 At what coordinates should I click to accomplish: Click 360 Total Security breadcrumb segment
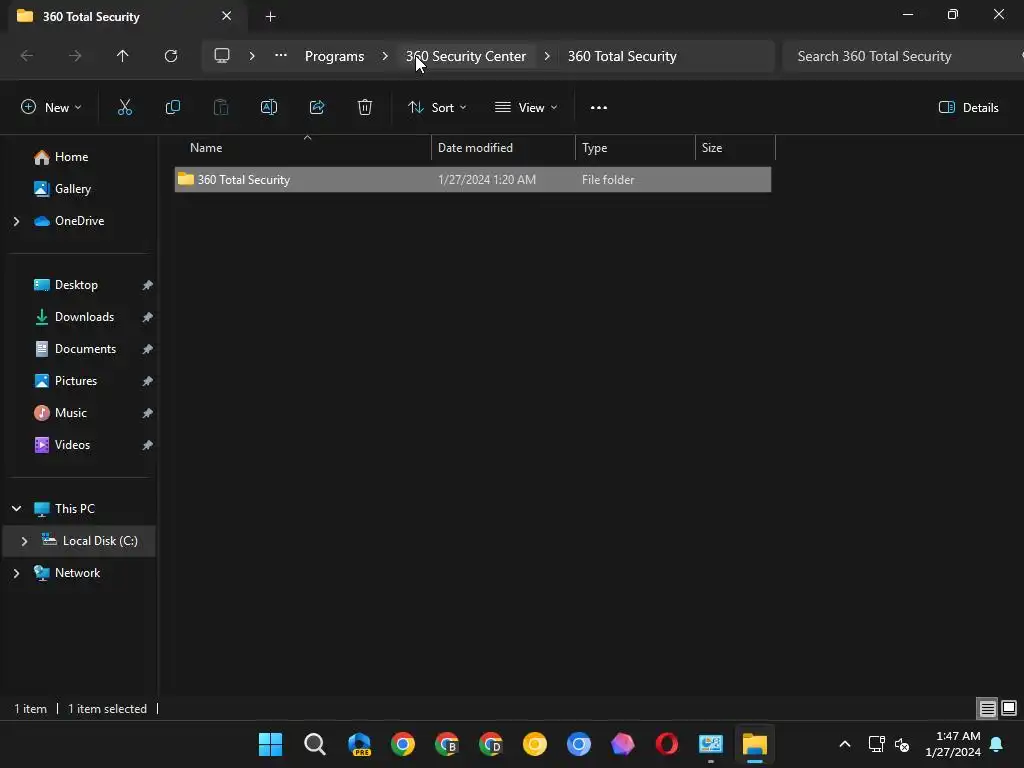622,56
